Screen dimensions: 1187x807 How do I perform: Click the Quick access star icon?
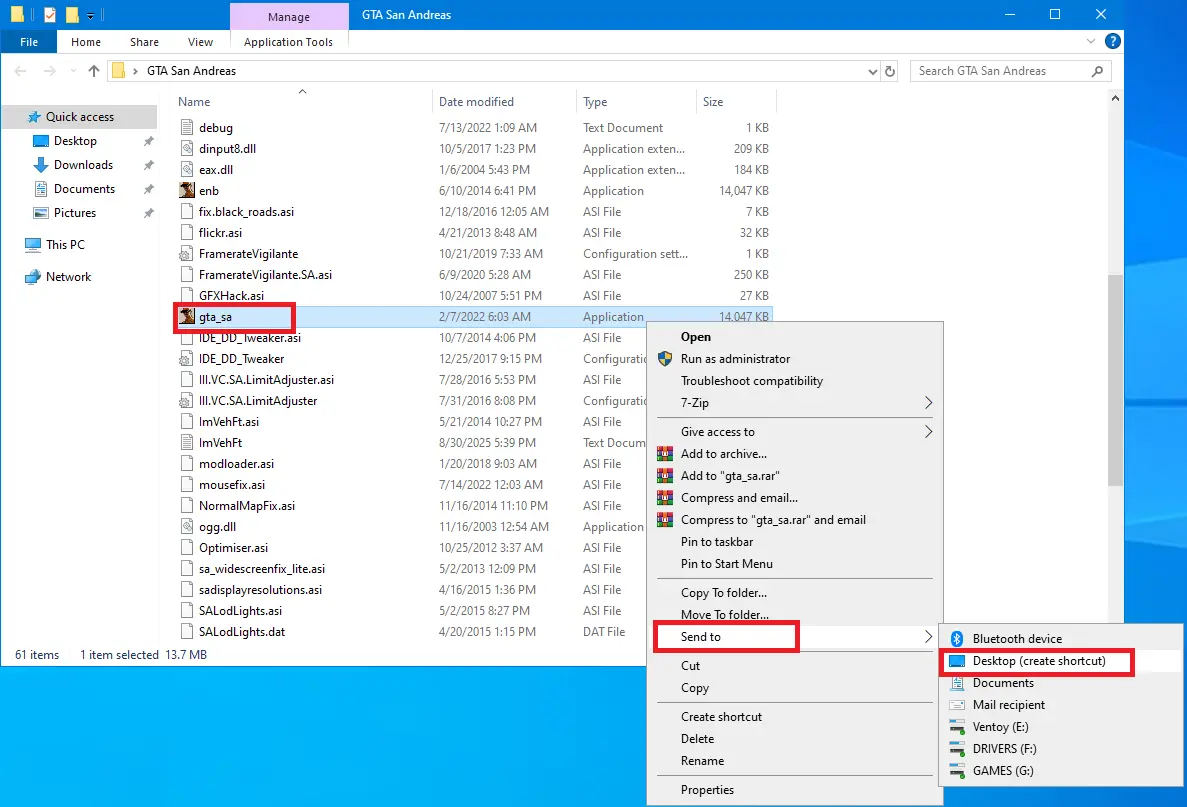pos(33,117)
